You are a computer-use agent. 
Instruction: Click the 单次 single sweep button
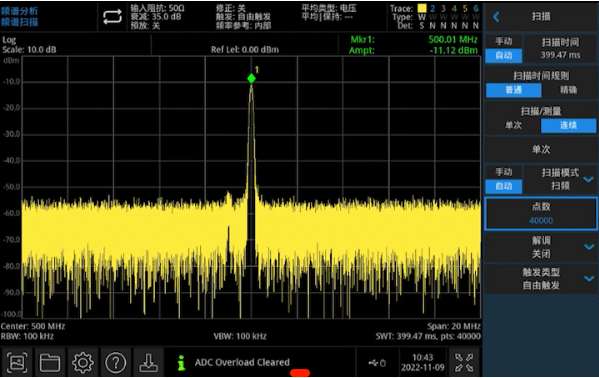pos(541,149)
